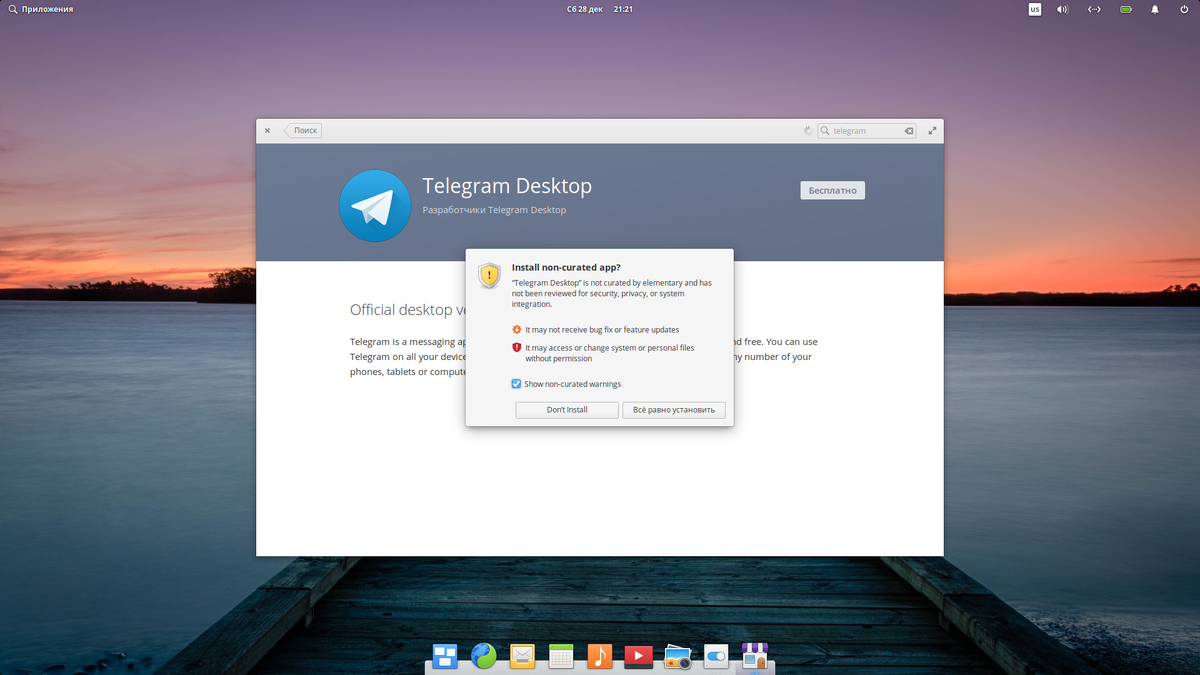Uncheck Show non-curated warnings
Screen dimensions: 1200x675
pos(516,384)
